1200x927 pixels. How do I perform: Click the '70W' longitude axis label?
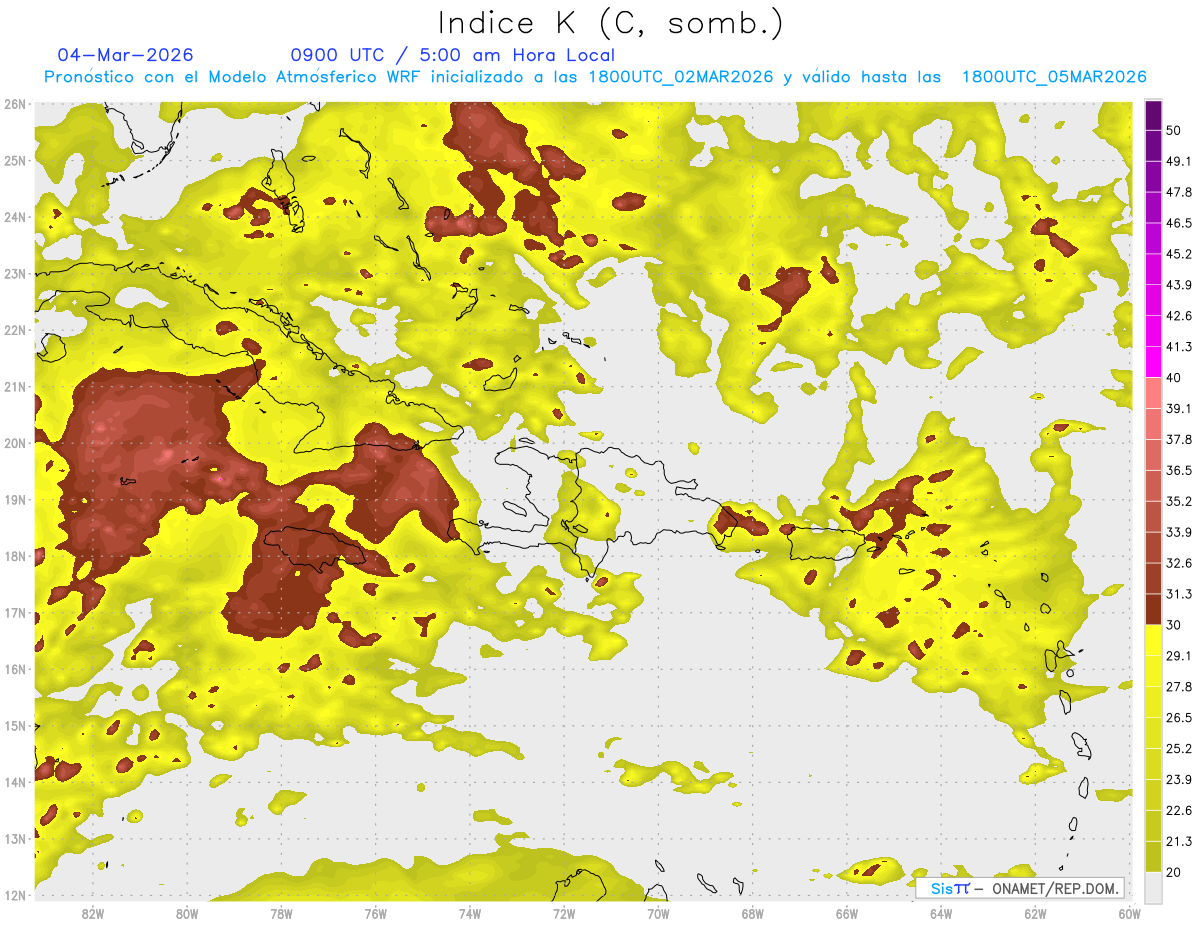[658, 913]
